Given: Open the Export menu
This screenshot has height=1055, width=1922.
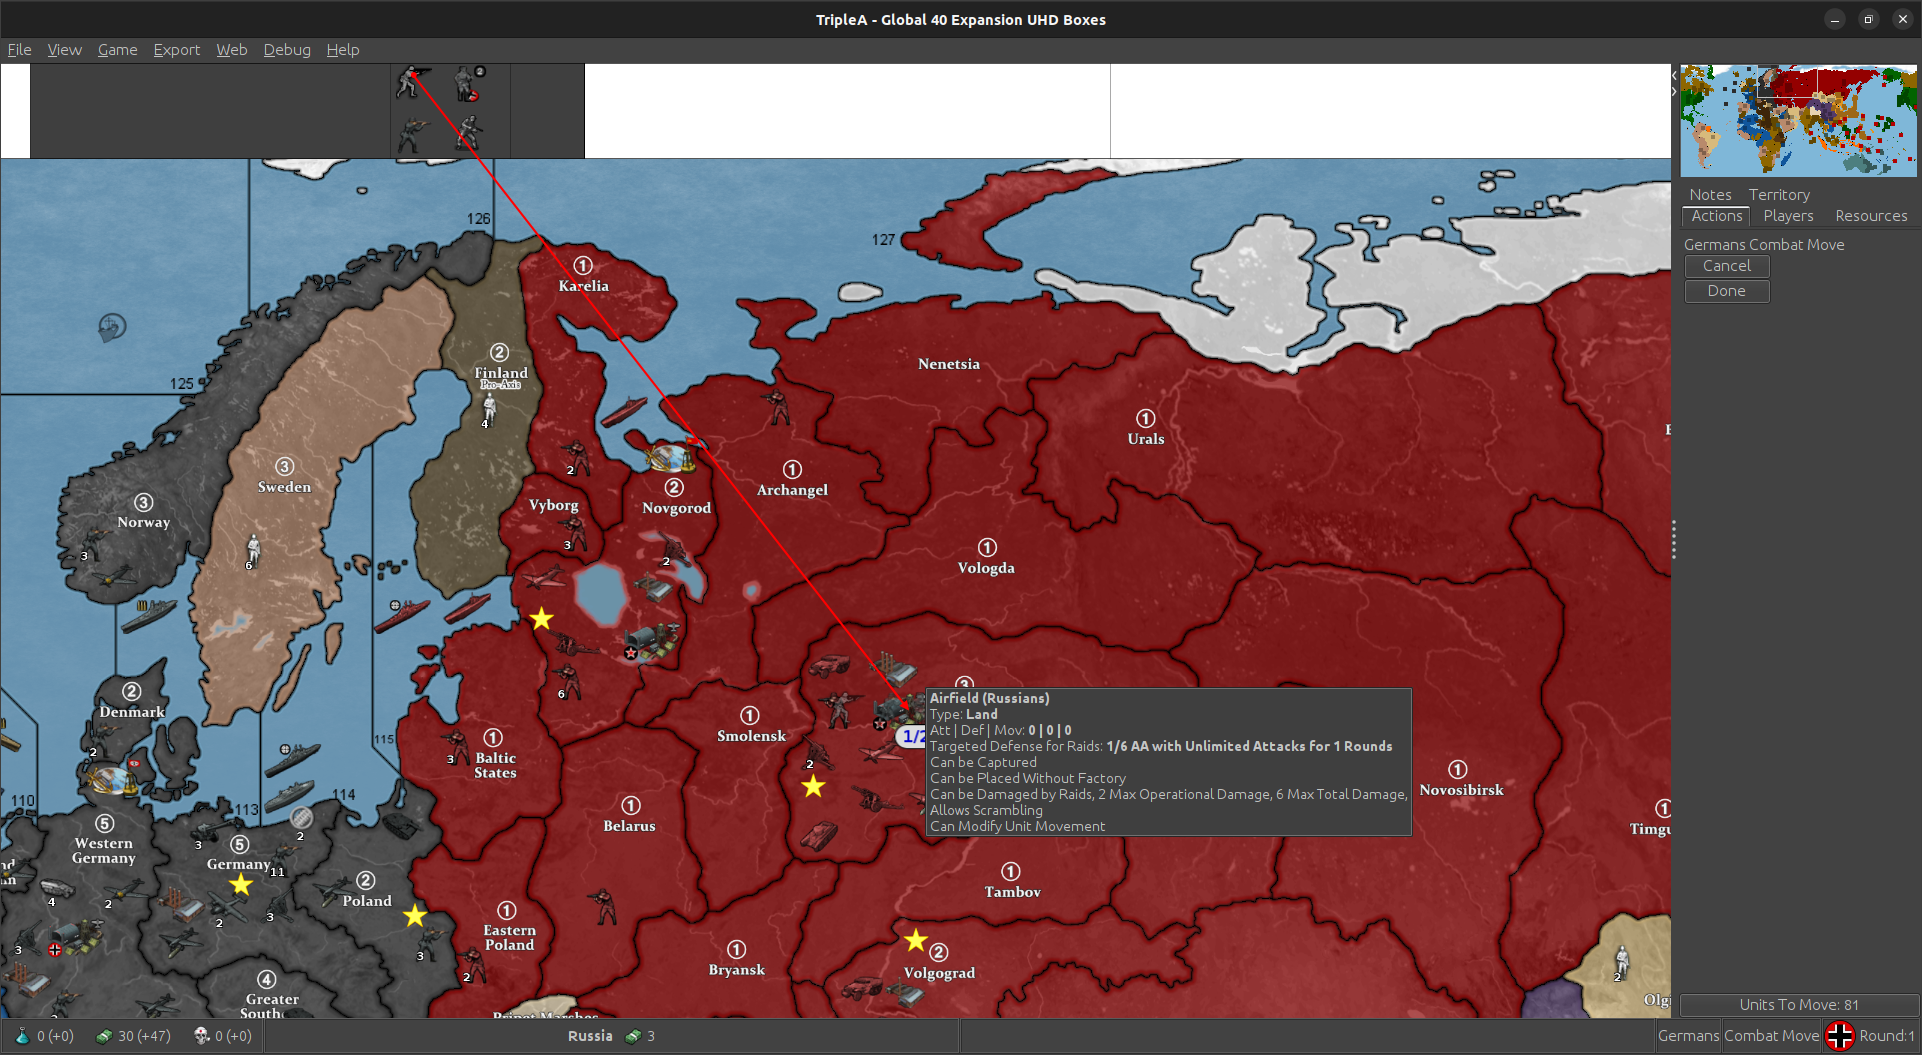Looking at the screenshot, I should pyautogui.click(x=176, y=50).
